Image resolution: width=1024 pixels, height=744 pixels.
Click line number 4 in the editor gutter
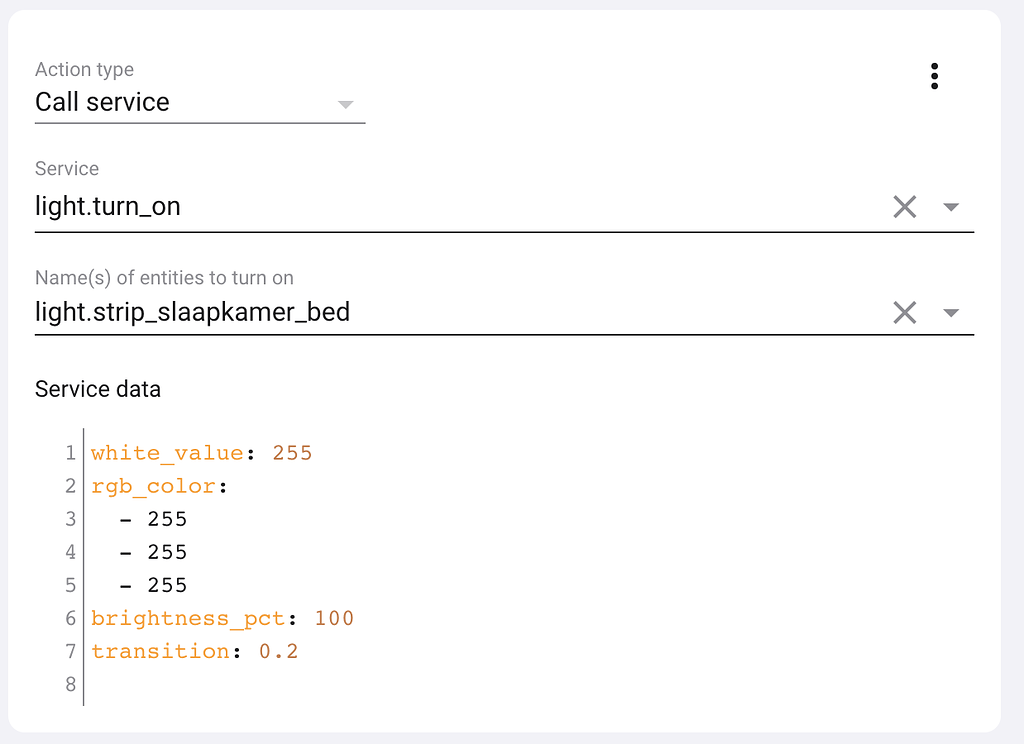point(70,551)
